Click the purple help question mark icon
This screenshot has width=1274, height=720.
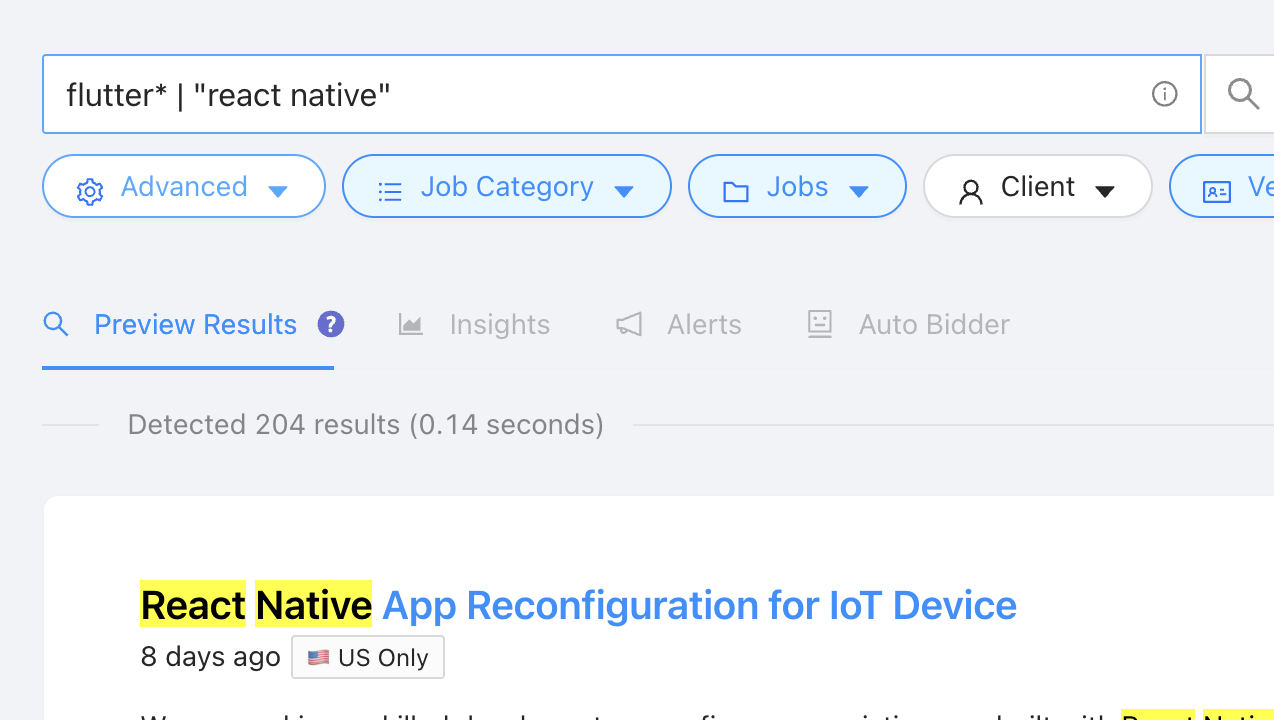pyautogui.click(x=331, y=324)
